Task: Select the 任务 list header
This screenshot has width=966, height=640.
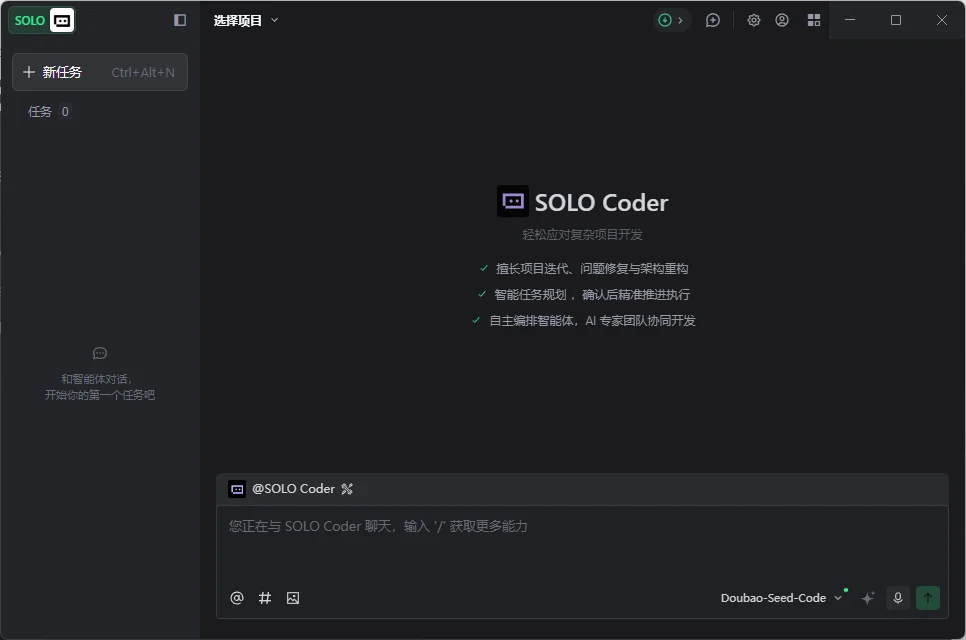Action: click(x=40, y=112)
